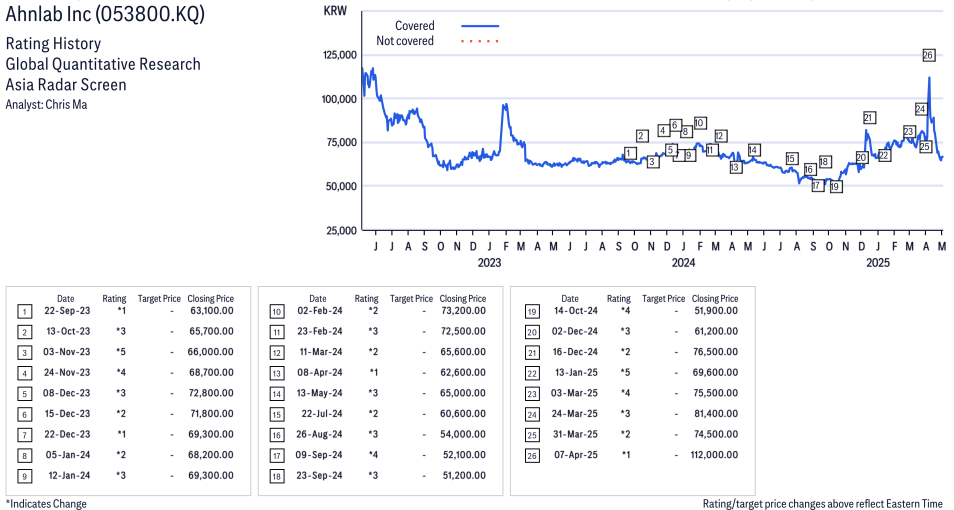Click the 76,500.00 closing price cell

716,352
